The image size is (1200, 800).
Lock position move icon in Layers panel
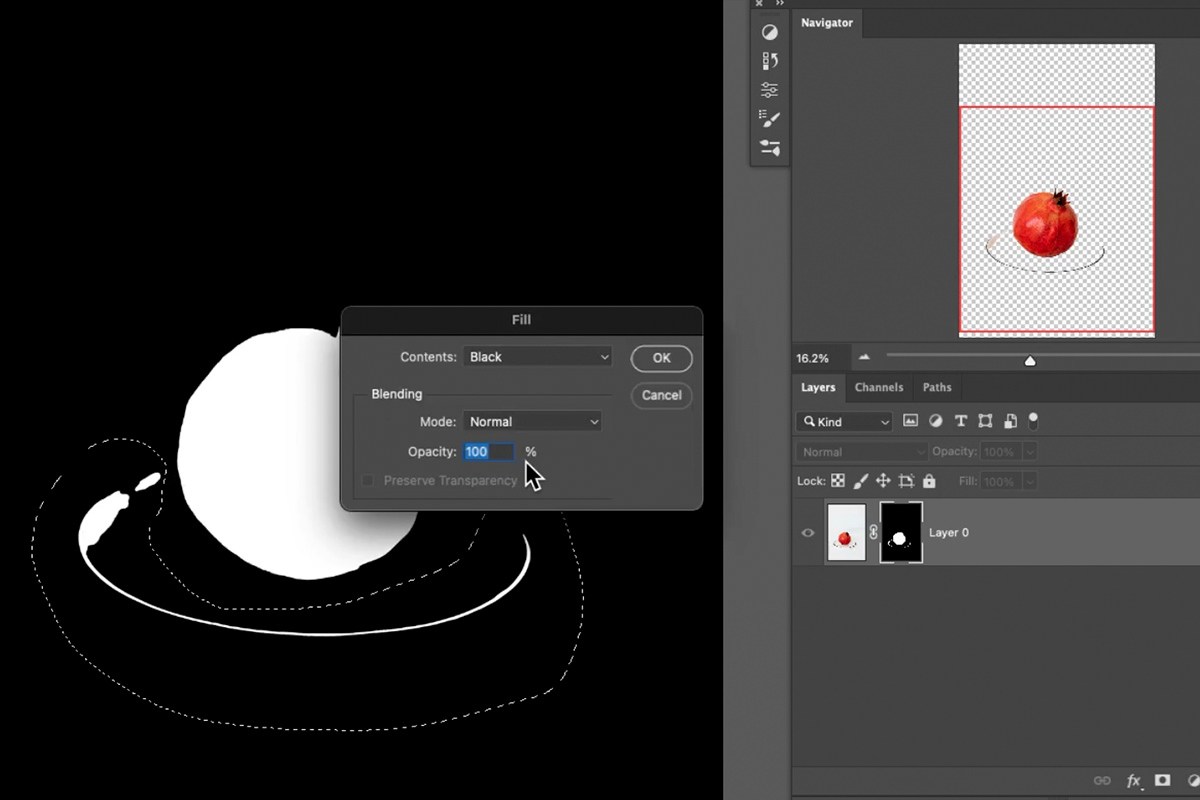coord(884,481)
